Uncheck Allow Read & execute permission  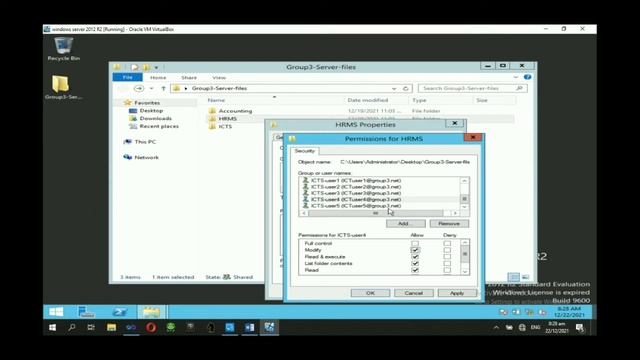pyautogui.click(x=415, y=257)
